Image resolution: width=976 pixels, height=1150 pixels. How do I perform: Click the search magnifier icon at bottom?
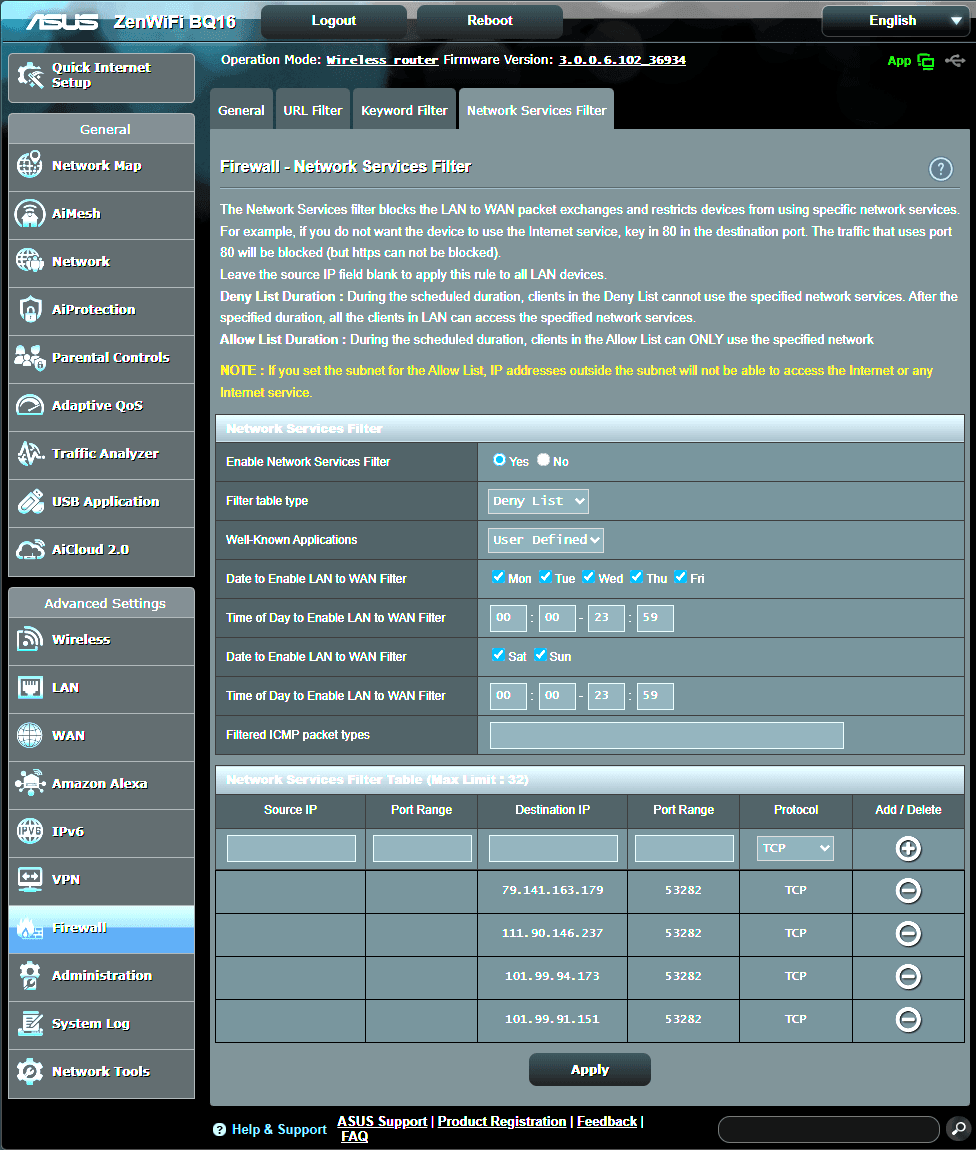point(957,1129)
